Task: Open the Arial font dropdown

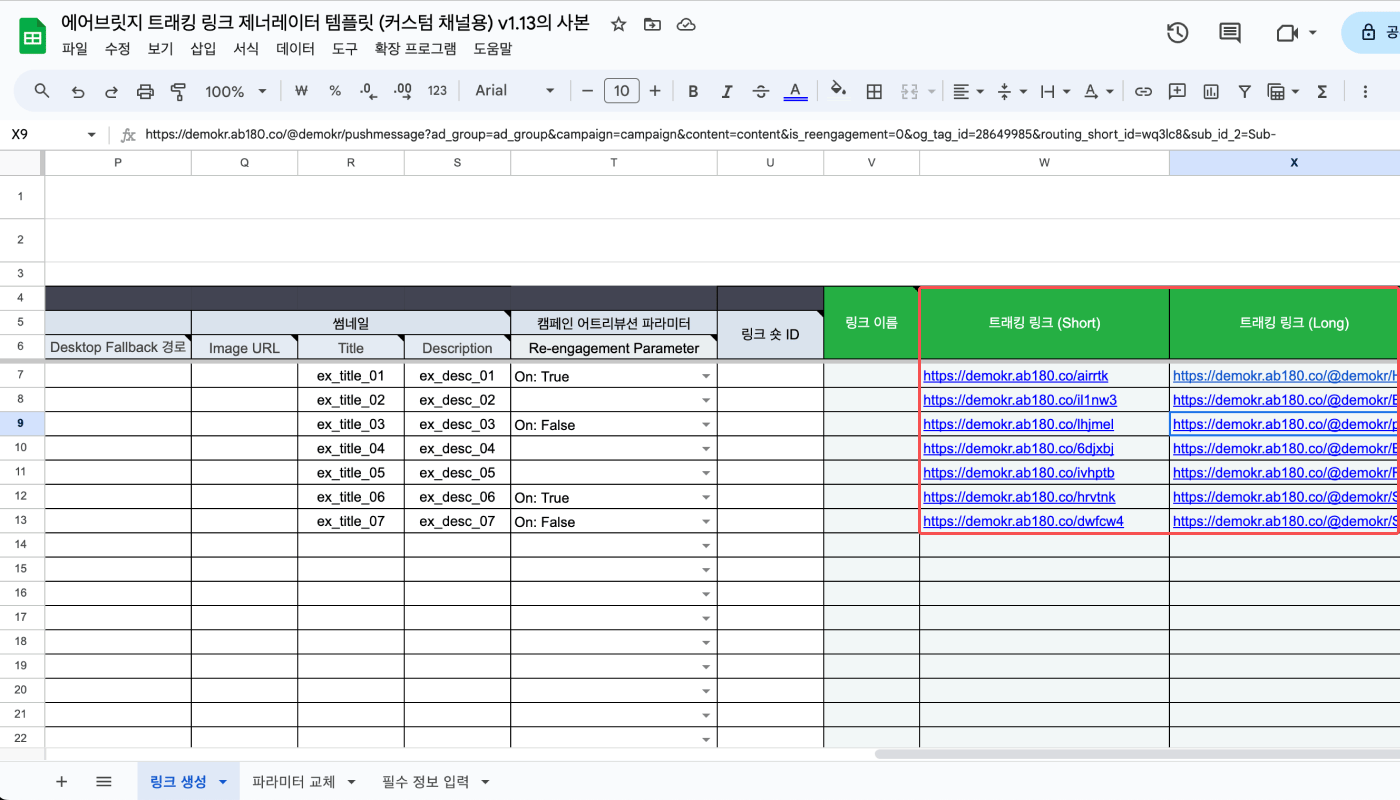Action: [514, 91]
